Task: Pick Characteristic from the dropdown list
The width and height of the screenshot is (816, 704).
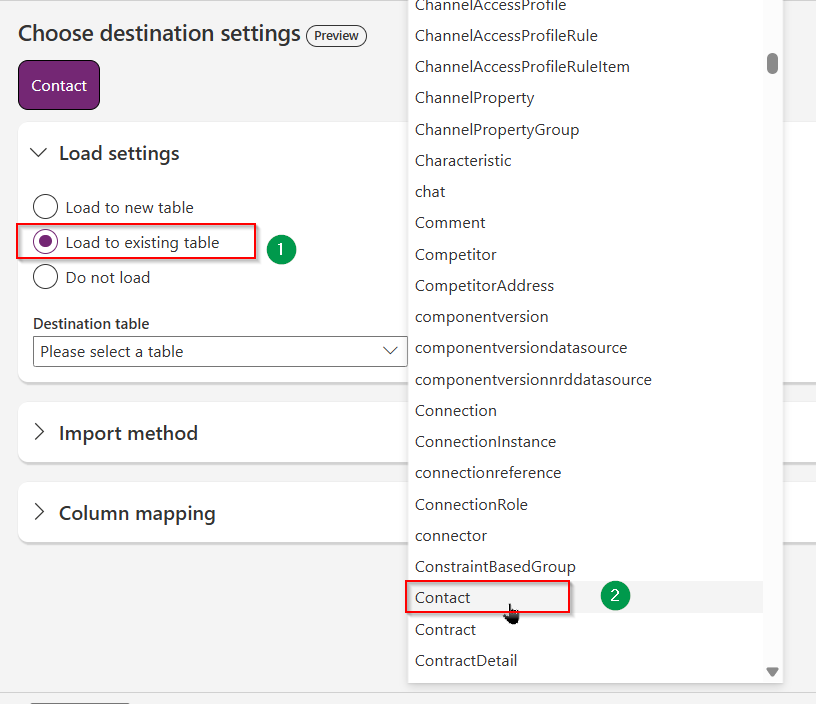Action: click(585, 160)
